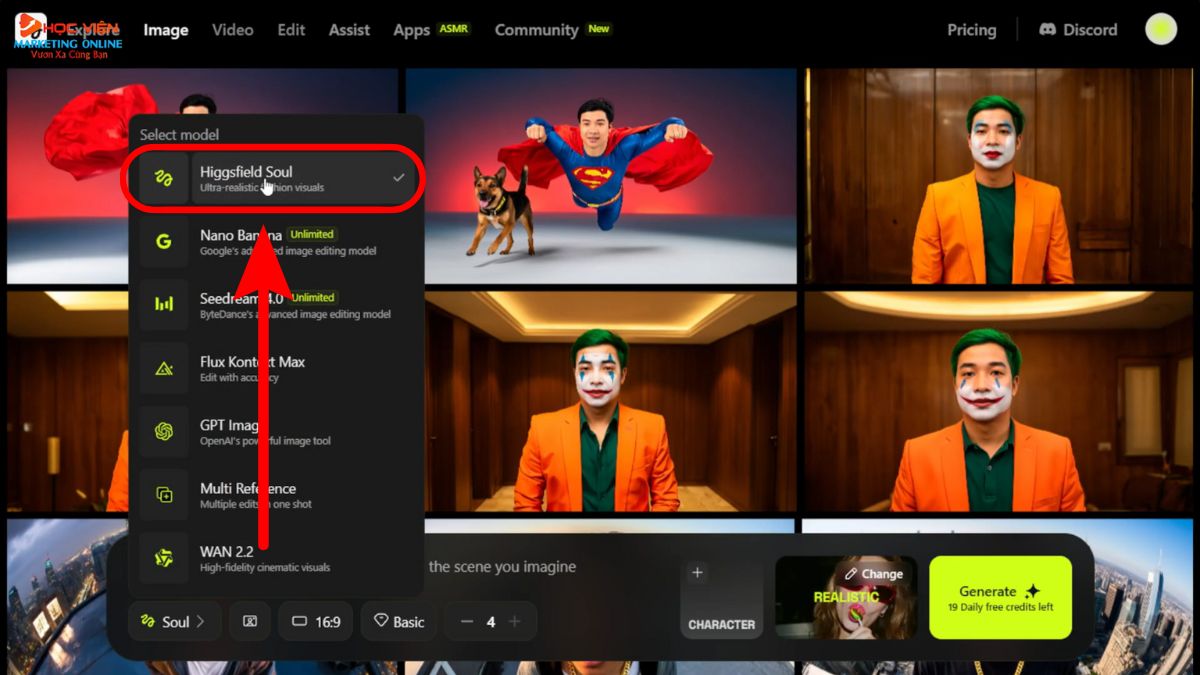Image resolution: width=1200 pixels, height=675 pixels.
Task: Click the profile avatar in top right
Action: (x=1160, y=28)
